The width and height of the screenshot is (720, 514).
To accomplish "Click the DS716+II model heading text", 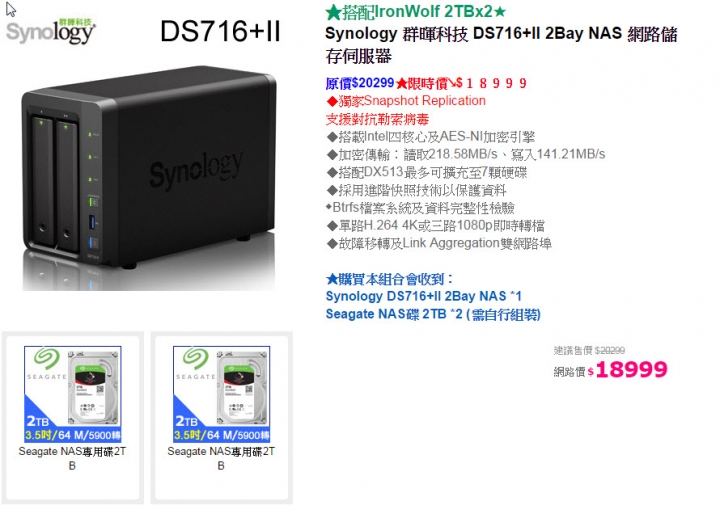I will click(220, 31).
